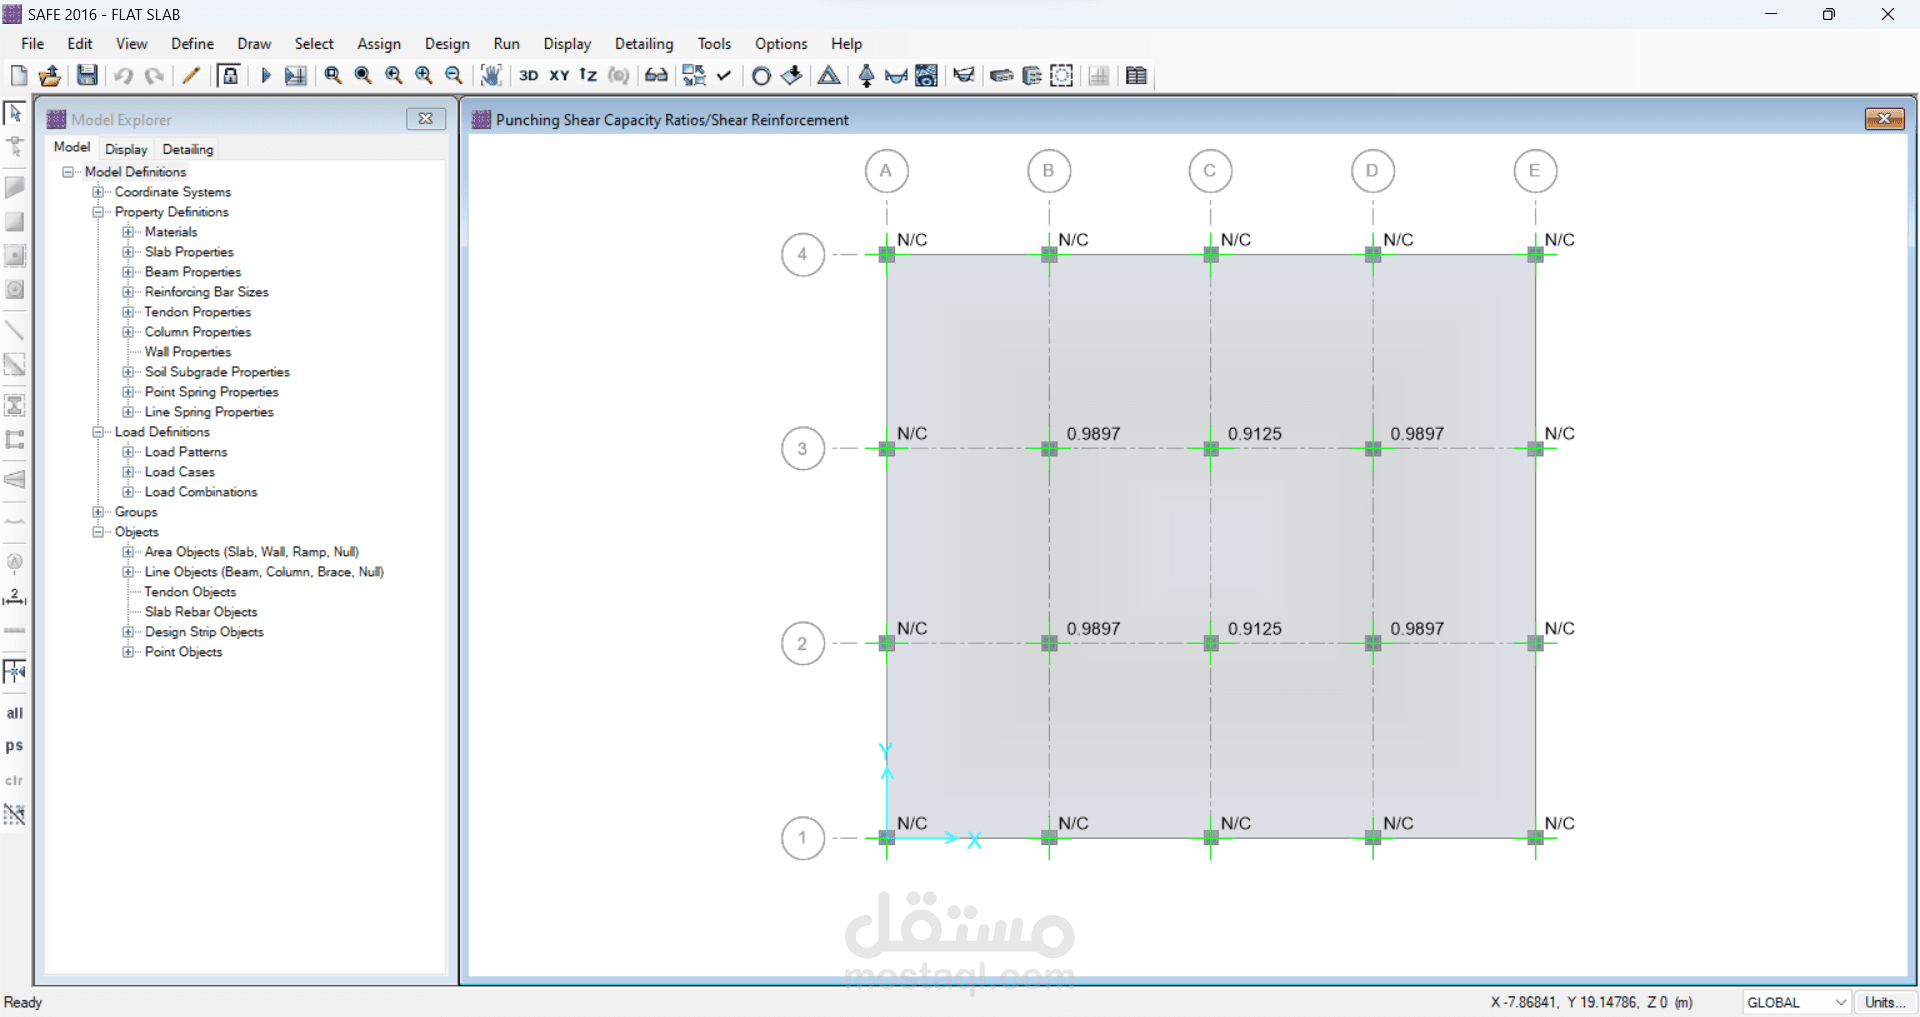
Task: Click the Rubber Band Zoom icon
Action: pyautogui.click(x=333, y=75)
